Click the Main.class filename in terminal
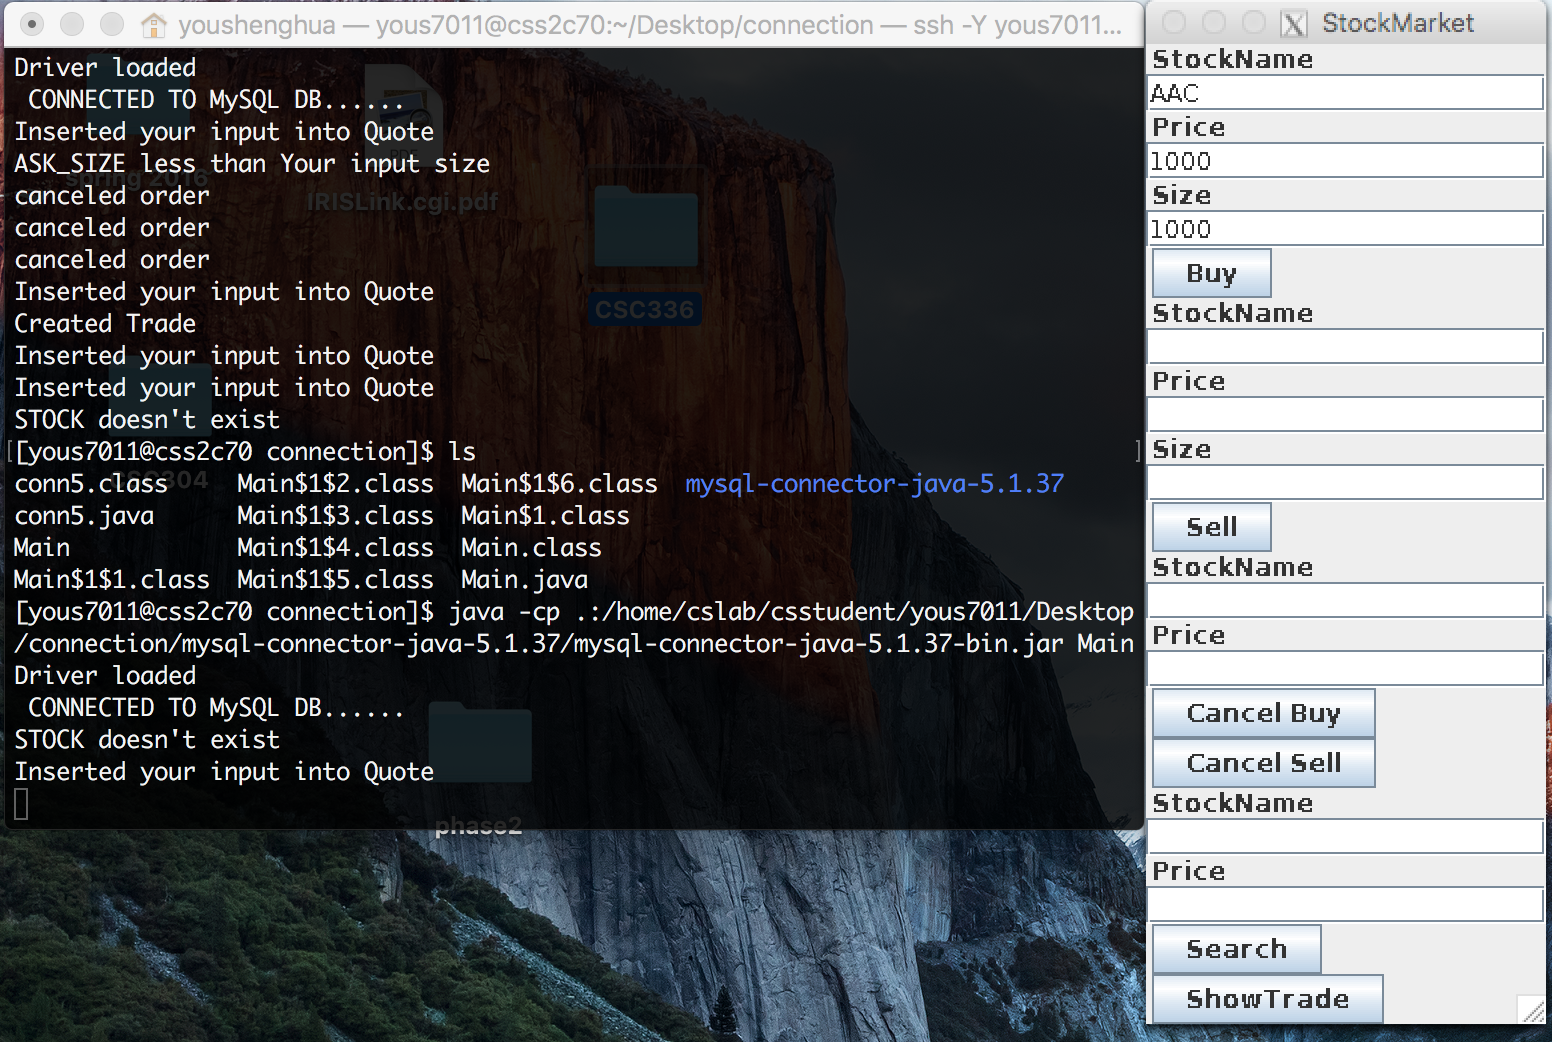The image size is (1552, 1042). coord(531,548)
